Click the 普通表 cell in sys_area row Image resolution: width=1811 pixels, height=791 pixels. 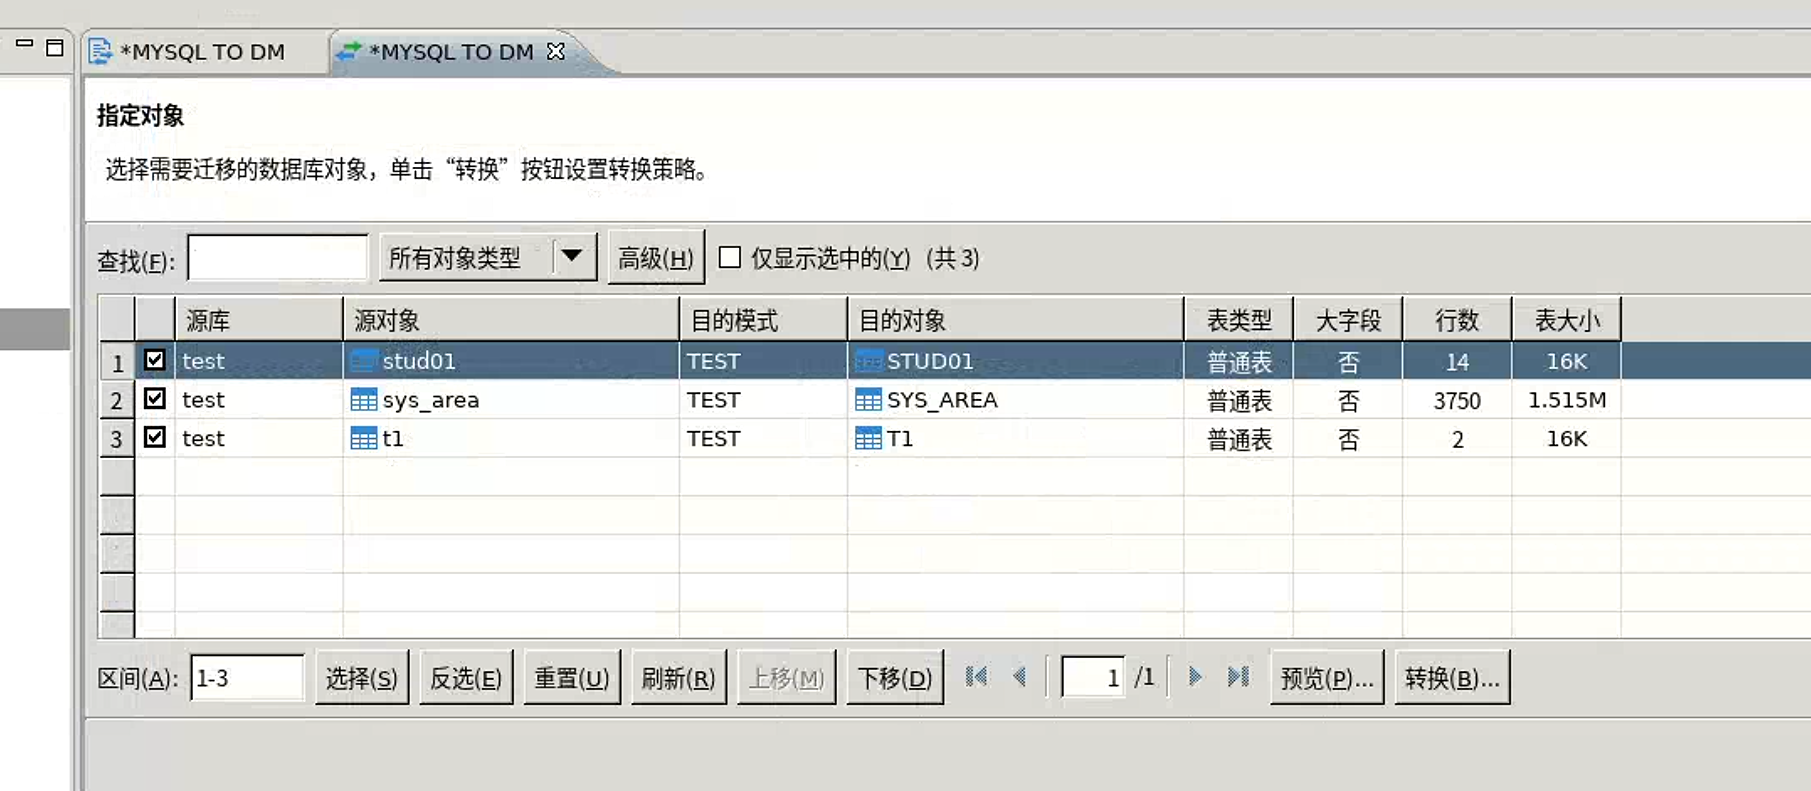point(1239,400)
